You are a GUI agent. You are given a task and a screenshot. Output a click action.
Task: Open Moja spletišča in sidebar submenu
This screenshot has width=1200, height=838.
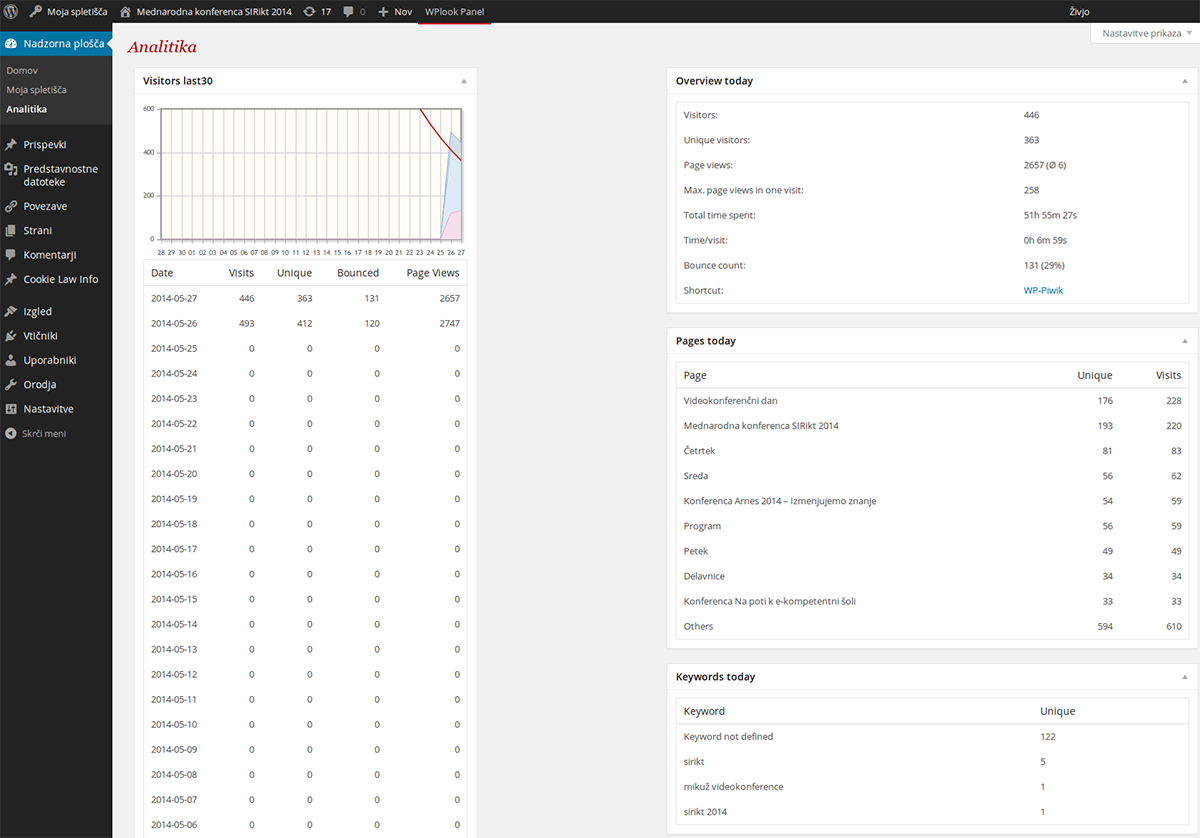coord(36,90)
